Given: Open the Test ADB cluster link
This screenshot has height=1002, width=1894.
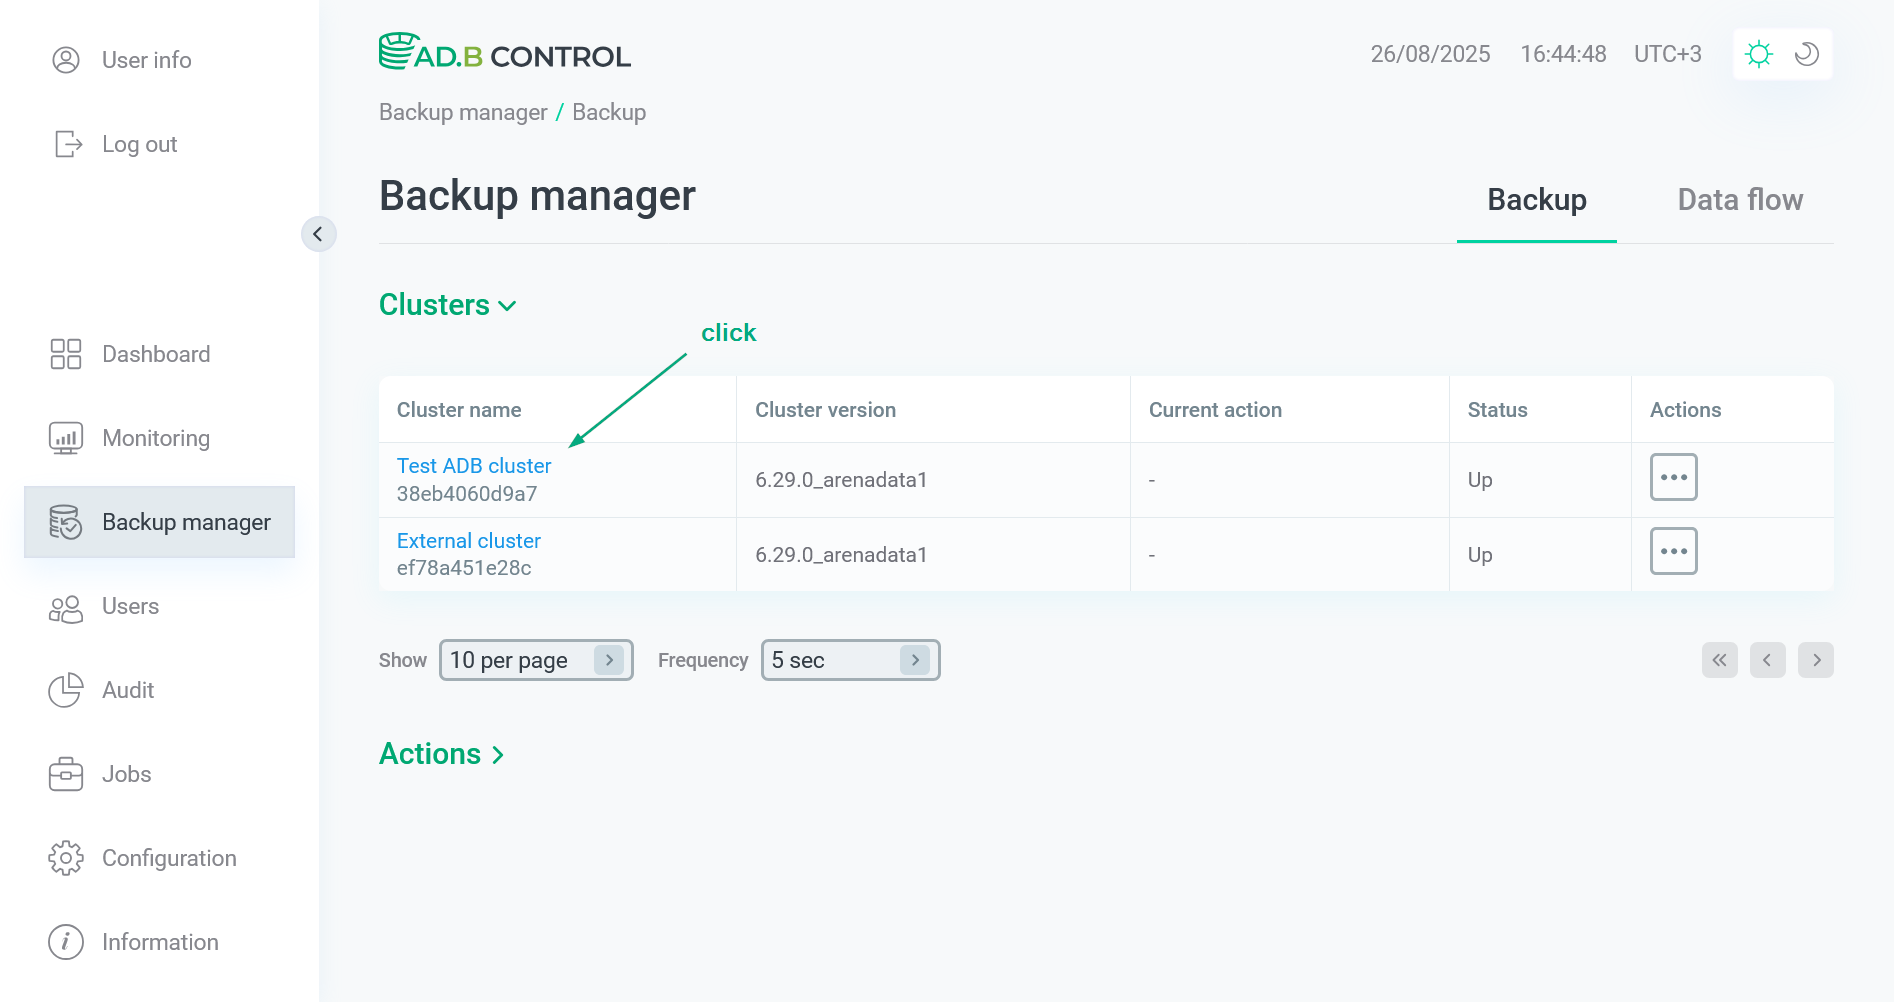Looking at the screenshot, I should (x=473, y=465).
